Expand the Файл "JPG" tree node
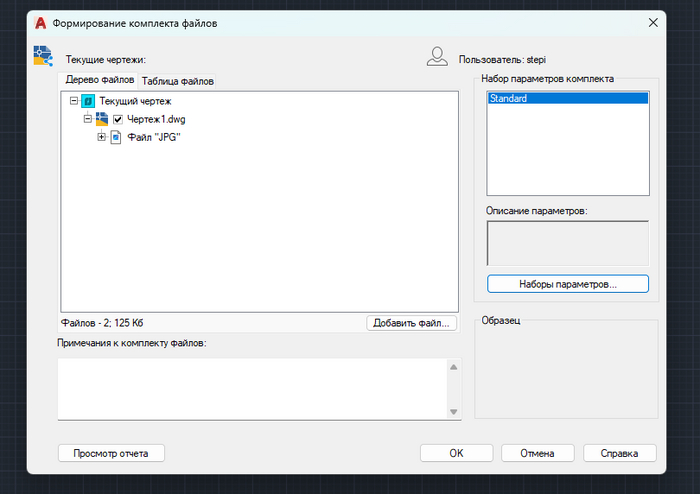Image resolution: width=700 pixels, height=494 pixels. coord(101,137)
